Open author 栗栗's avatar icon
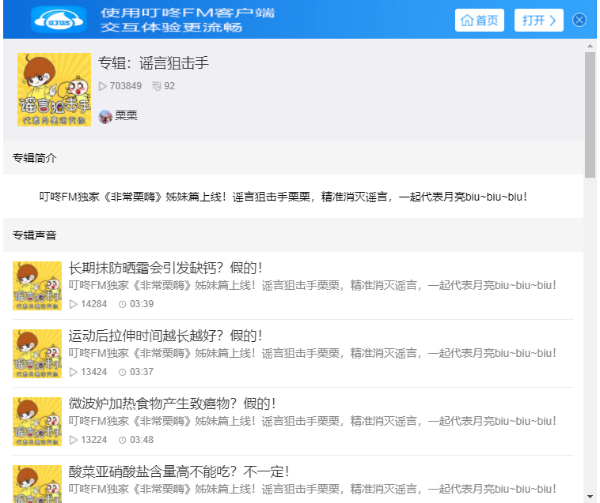 coord(105,116)
